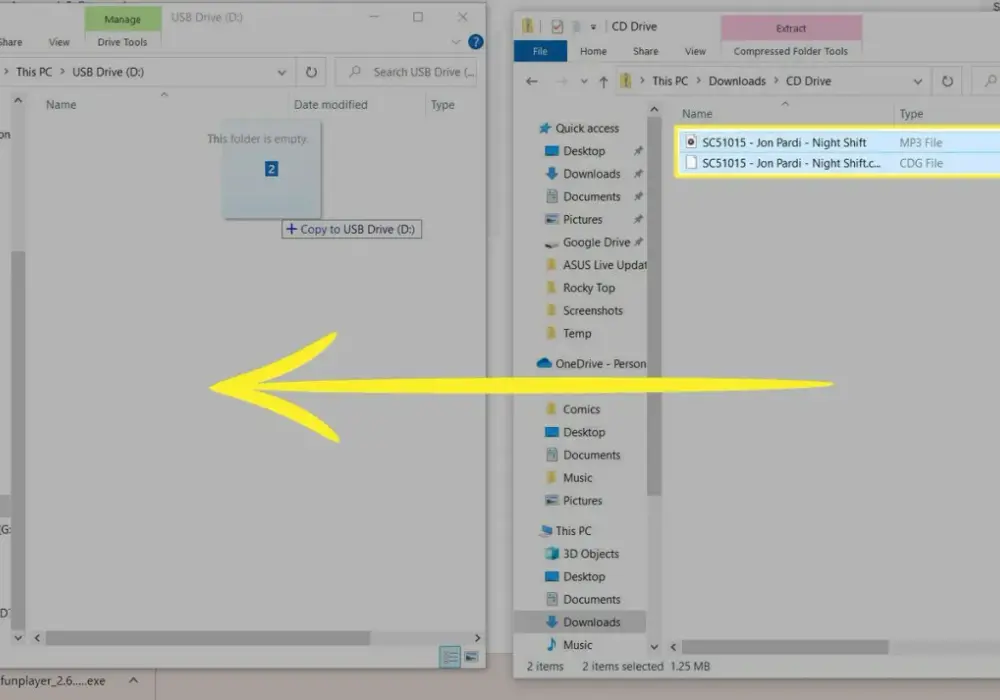Click the Quick Access toolbar properties checkmark icon
Screen dimensions: 1000x700
(x=557, y=26)
